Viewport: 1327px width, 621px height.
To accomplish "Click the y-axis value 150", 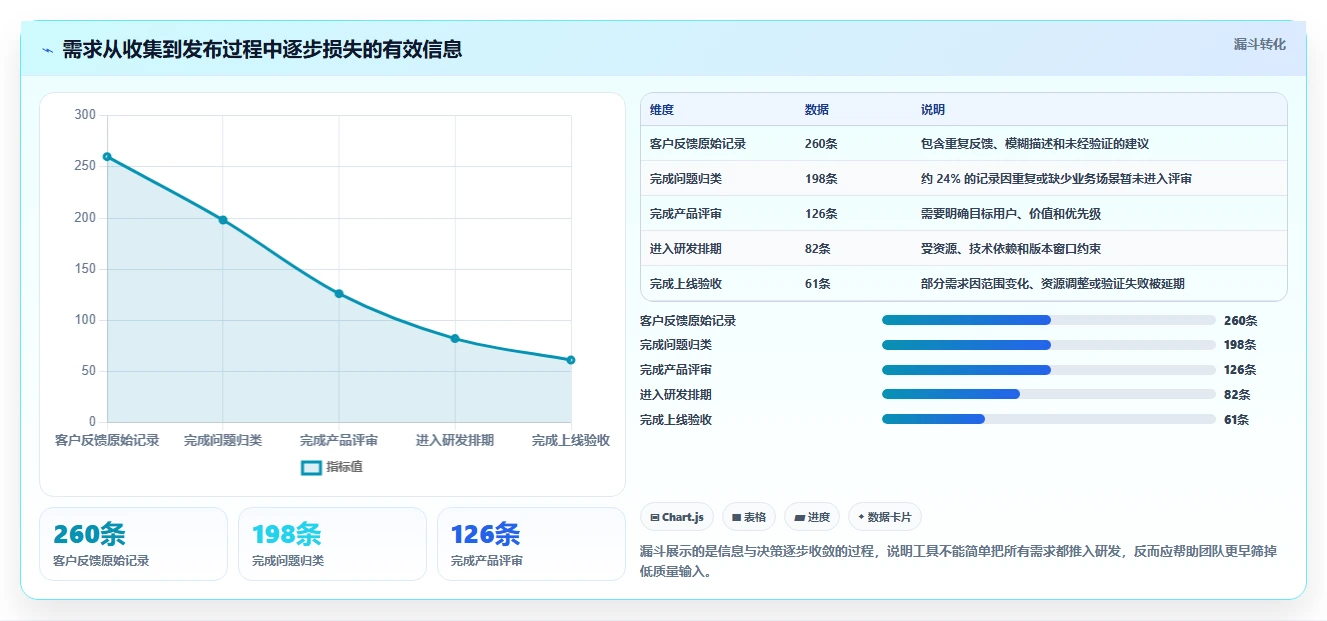I will point(85,269).
